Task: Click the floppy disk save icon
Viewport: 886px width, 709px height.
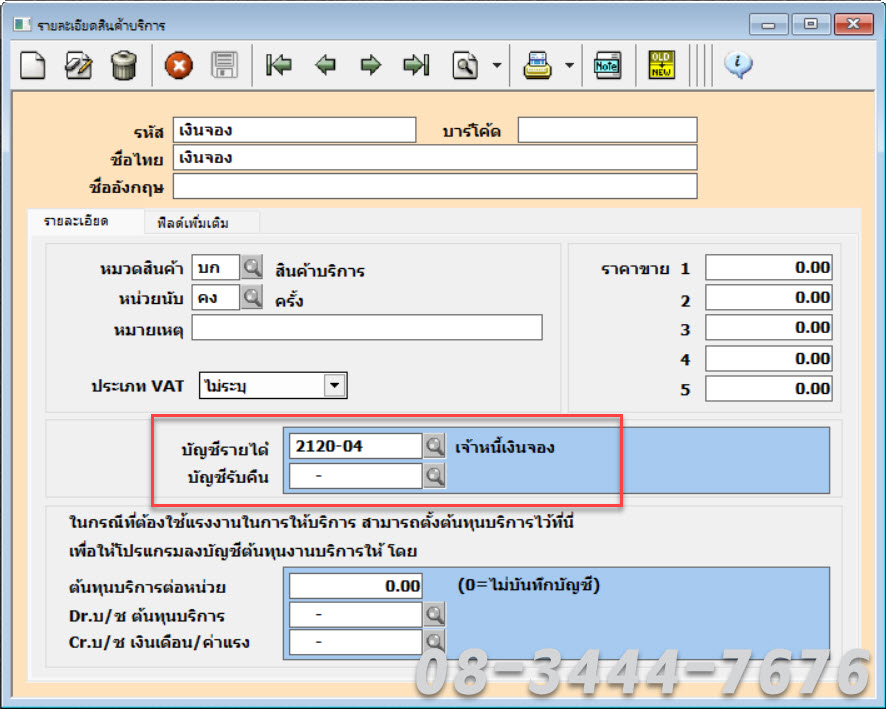Action: coord(224,65)
